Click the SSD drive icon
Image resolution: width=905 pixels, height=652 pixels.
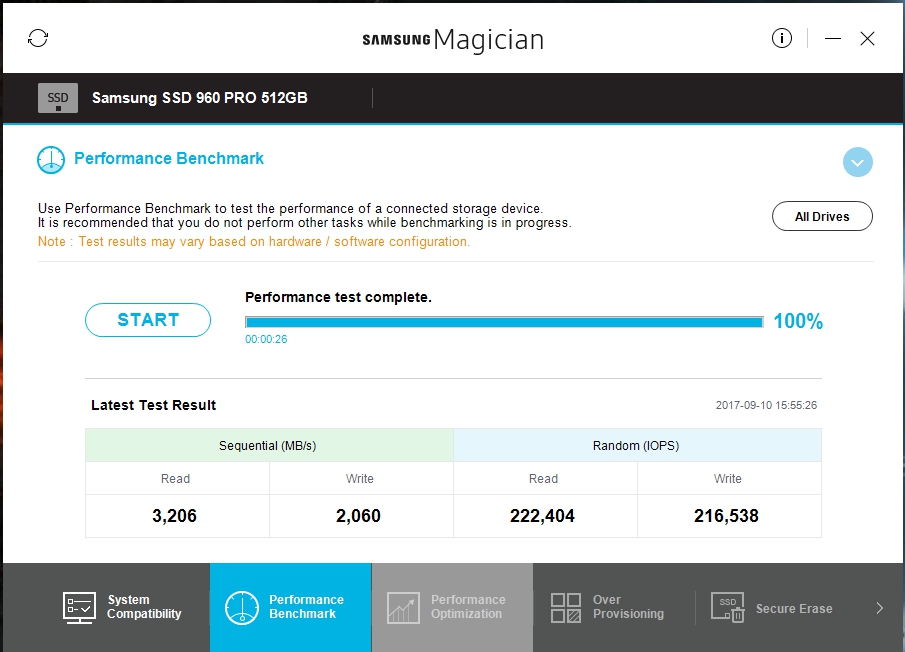58,98
